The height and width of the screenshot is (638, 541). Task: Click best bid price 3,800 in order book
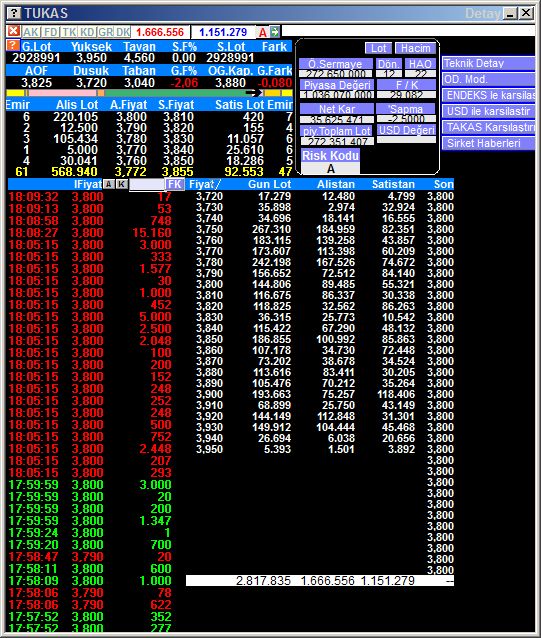[x=131, y=117]
